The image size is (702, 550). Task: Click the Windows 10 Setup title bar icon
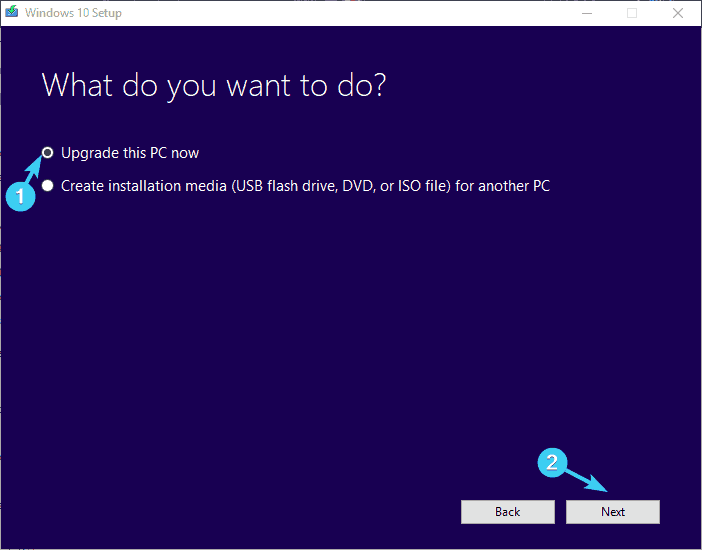click(11, 12)
